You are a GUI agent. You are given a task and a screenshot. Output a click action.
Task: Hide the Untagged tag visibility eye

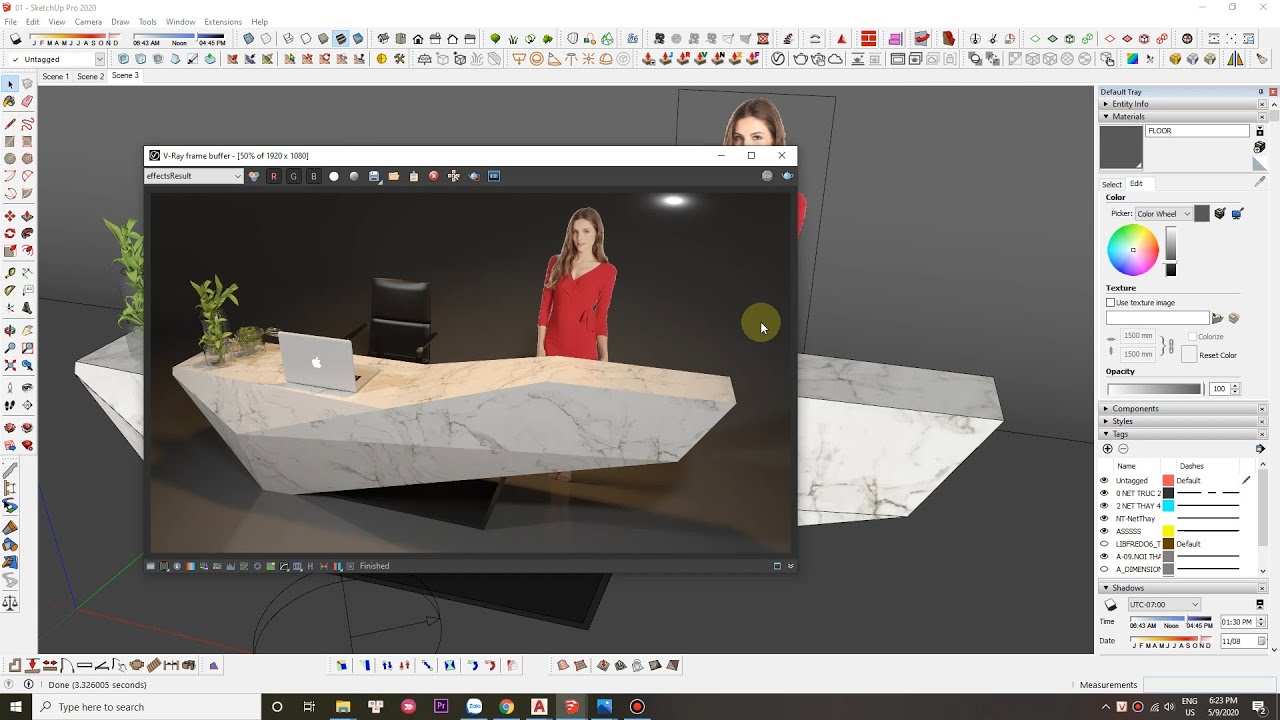(x=1104, y=481)
